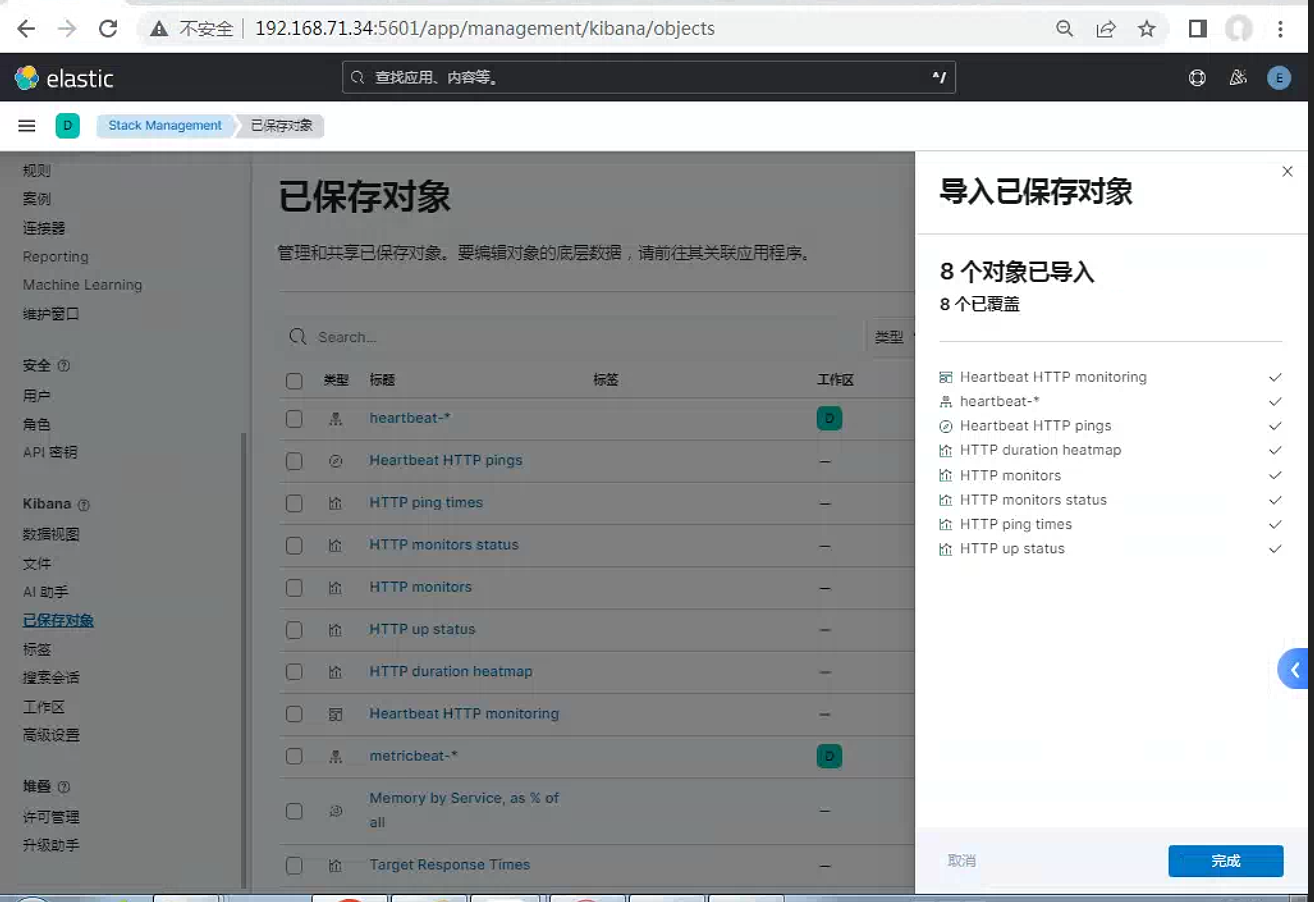Click the blue arrow floating side button
Viewport: 1314px width, 902px height.
[1295, 670]
